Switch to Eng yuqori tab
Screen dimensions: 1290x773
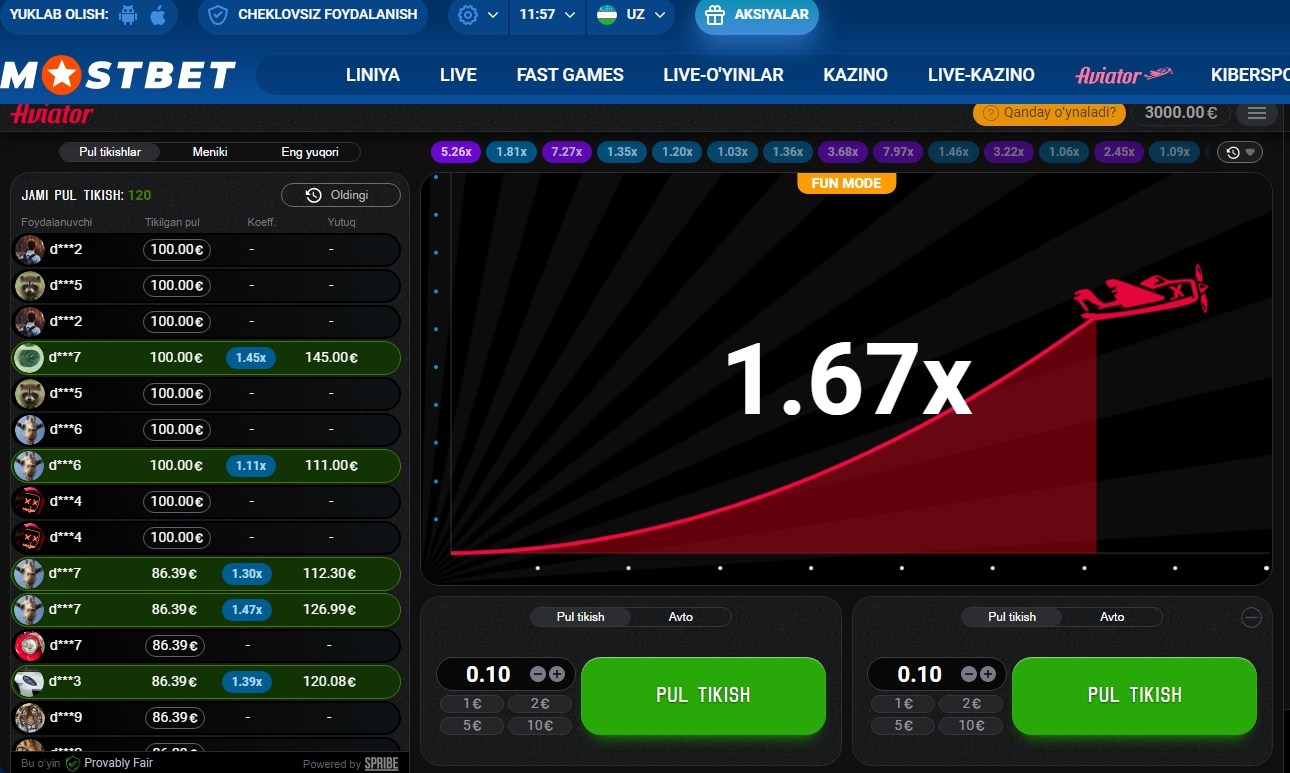click(x=310, y=152)
